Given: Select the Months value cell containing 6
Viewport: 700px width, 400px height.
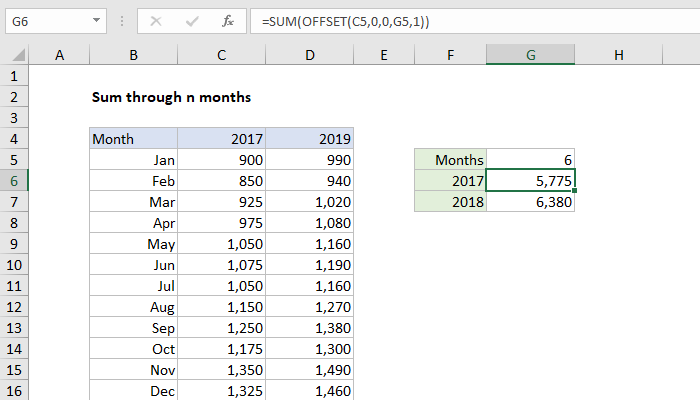Looking at the screenshot, I should 531,160.
